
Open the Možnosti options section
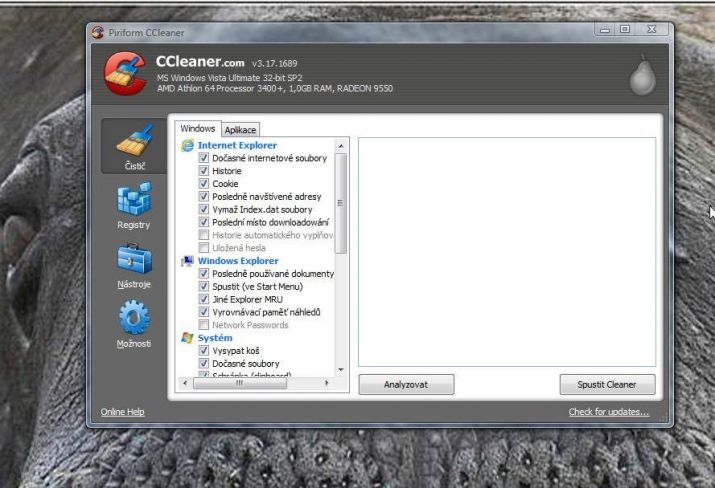tap(134, 324)
